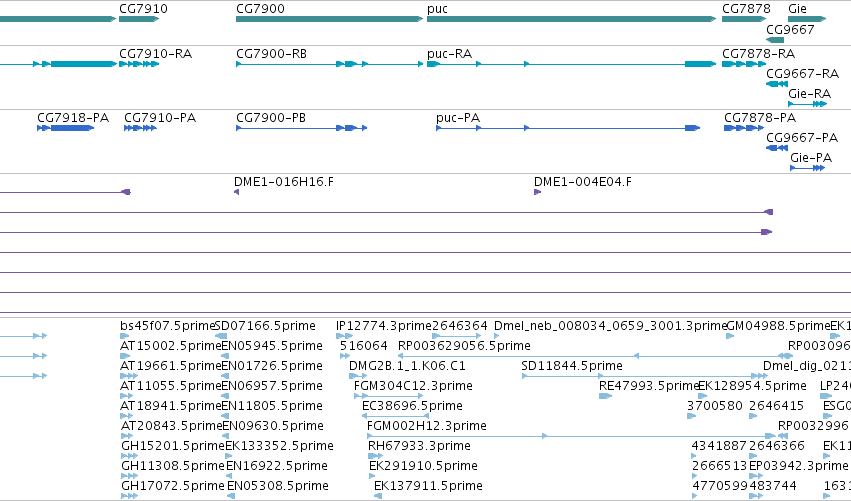
Task: Select the CG7878 gene arrow
Action: [744, 19]
